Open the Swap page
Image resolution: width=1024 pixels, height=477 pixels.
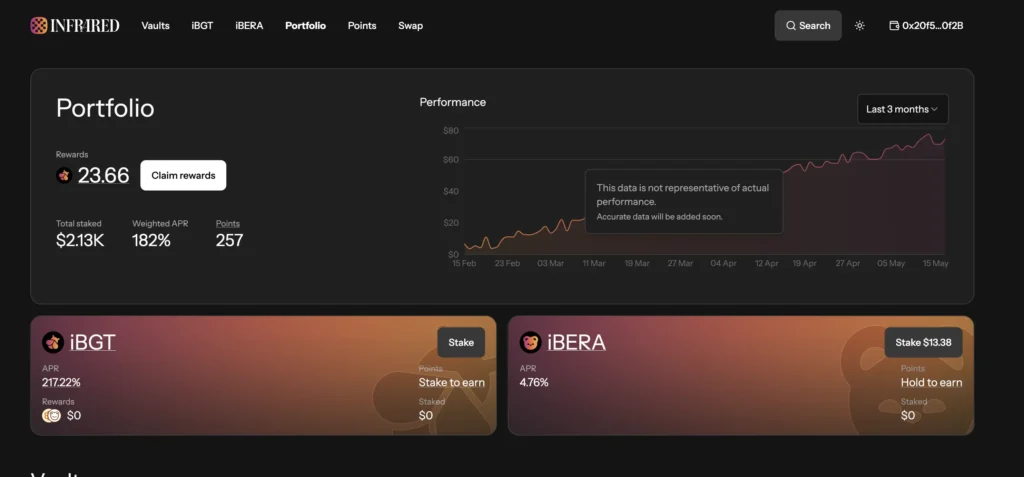[x=411, y=25]
